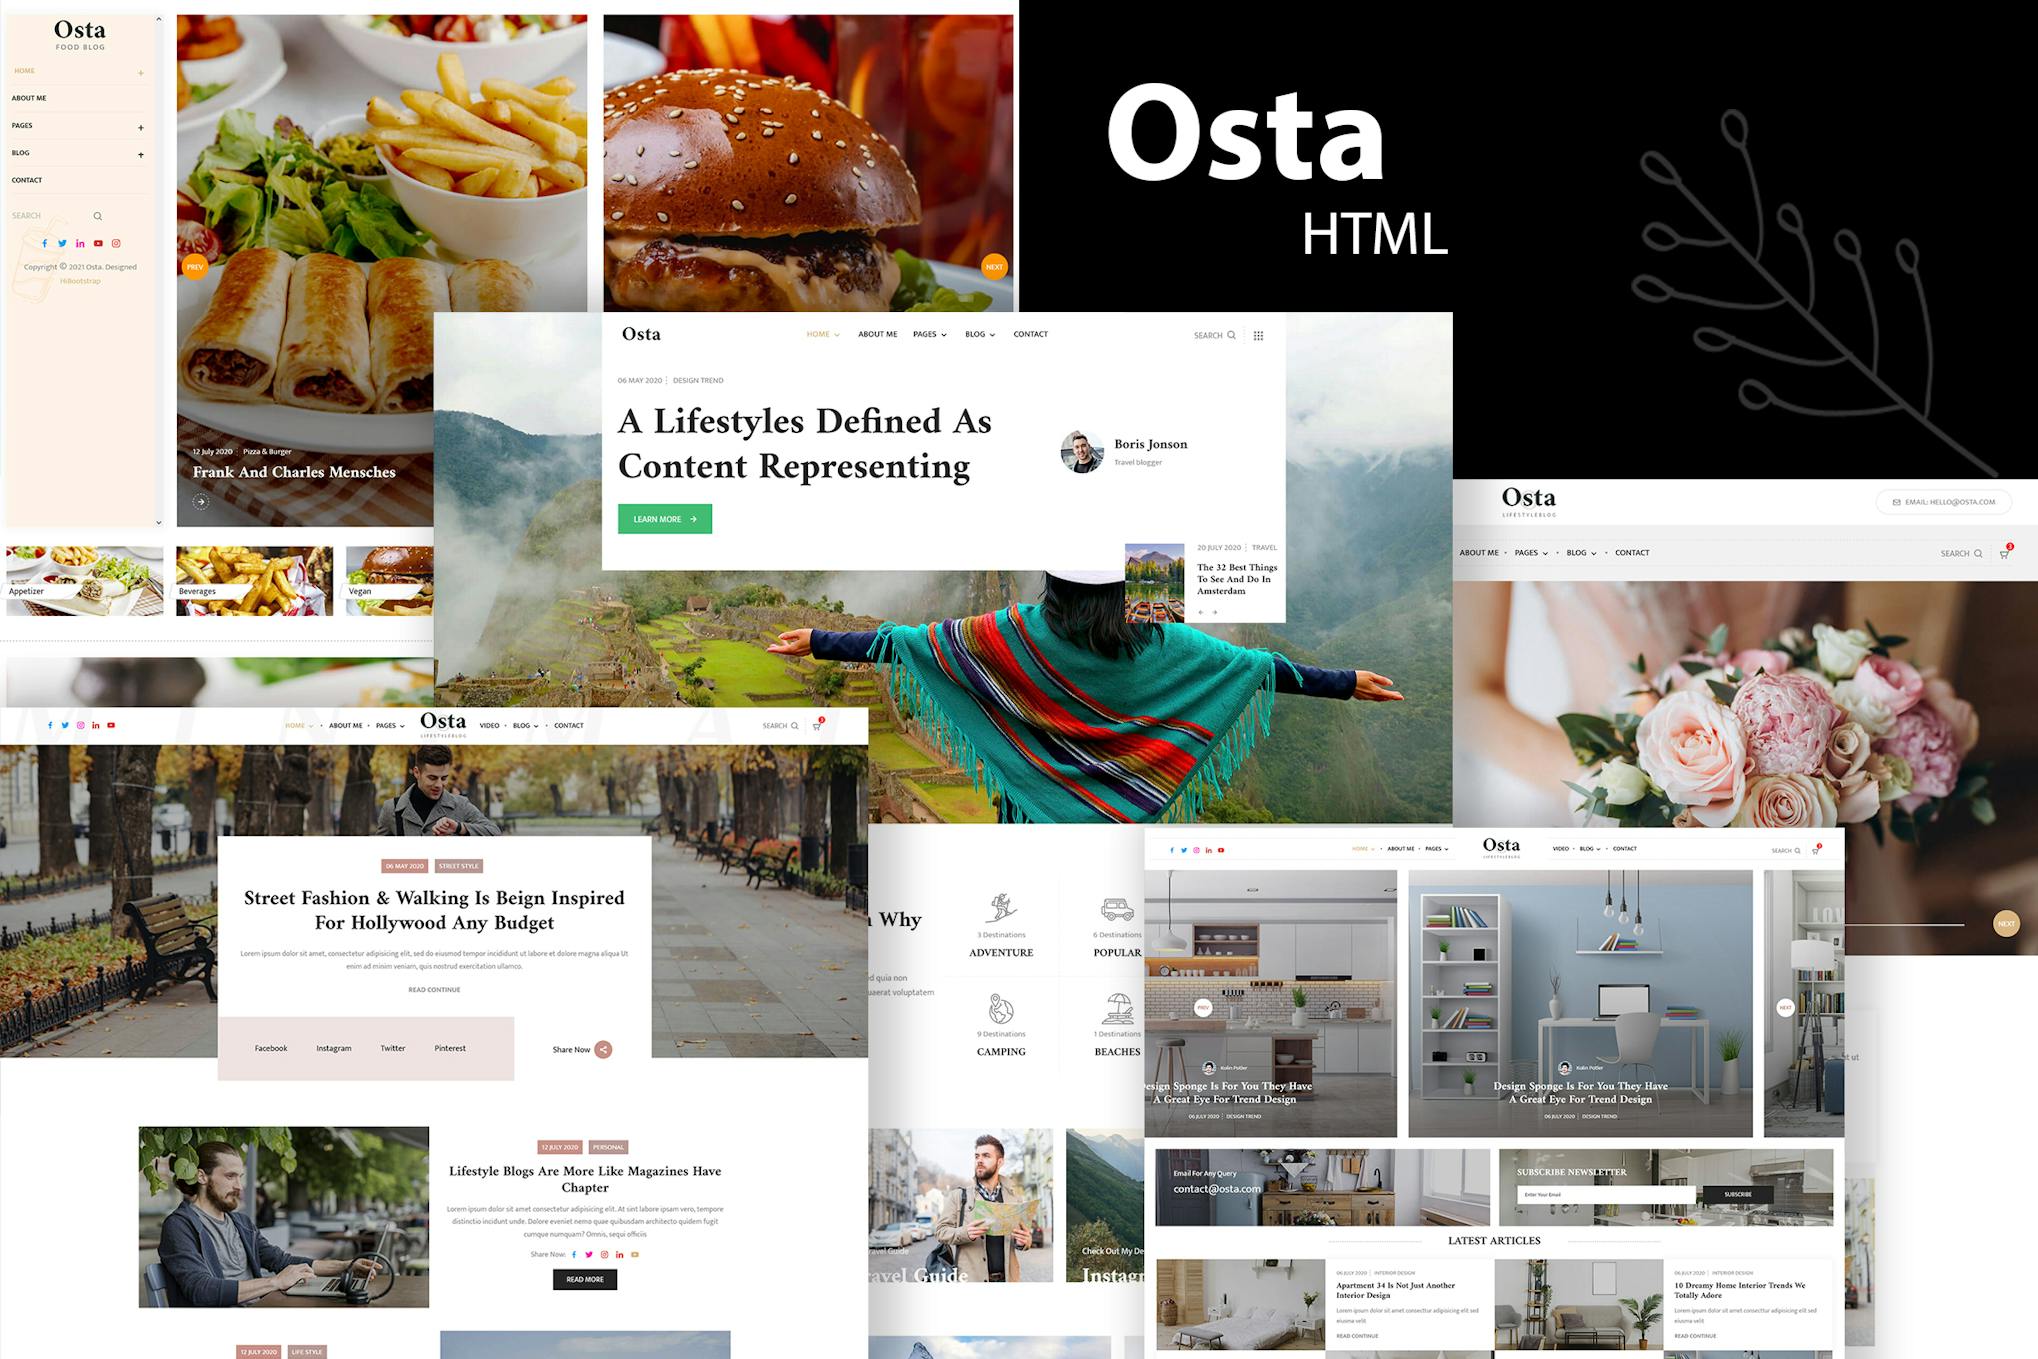Screen dimensions: 2038x1359
Task: Open the PAGES dropdown in center header
Action: (929, 334)
